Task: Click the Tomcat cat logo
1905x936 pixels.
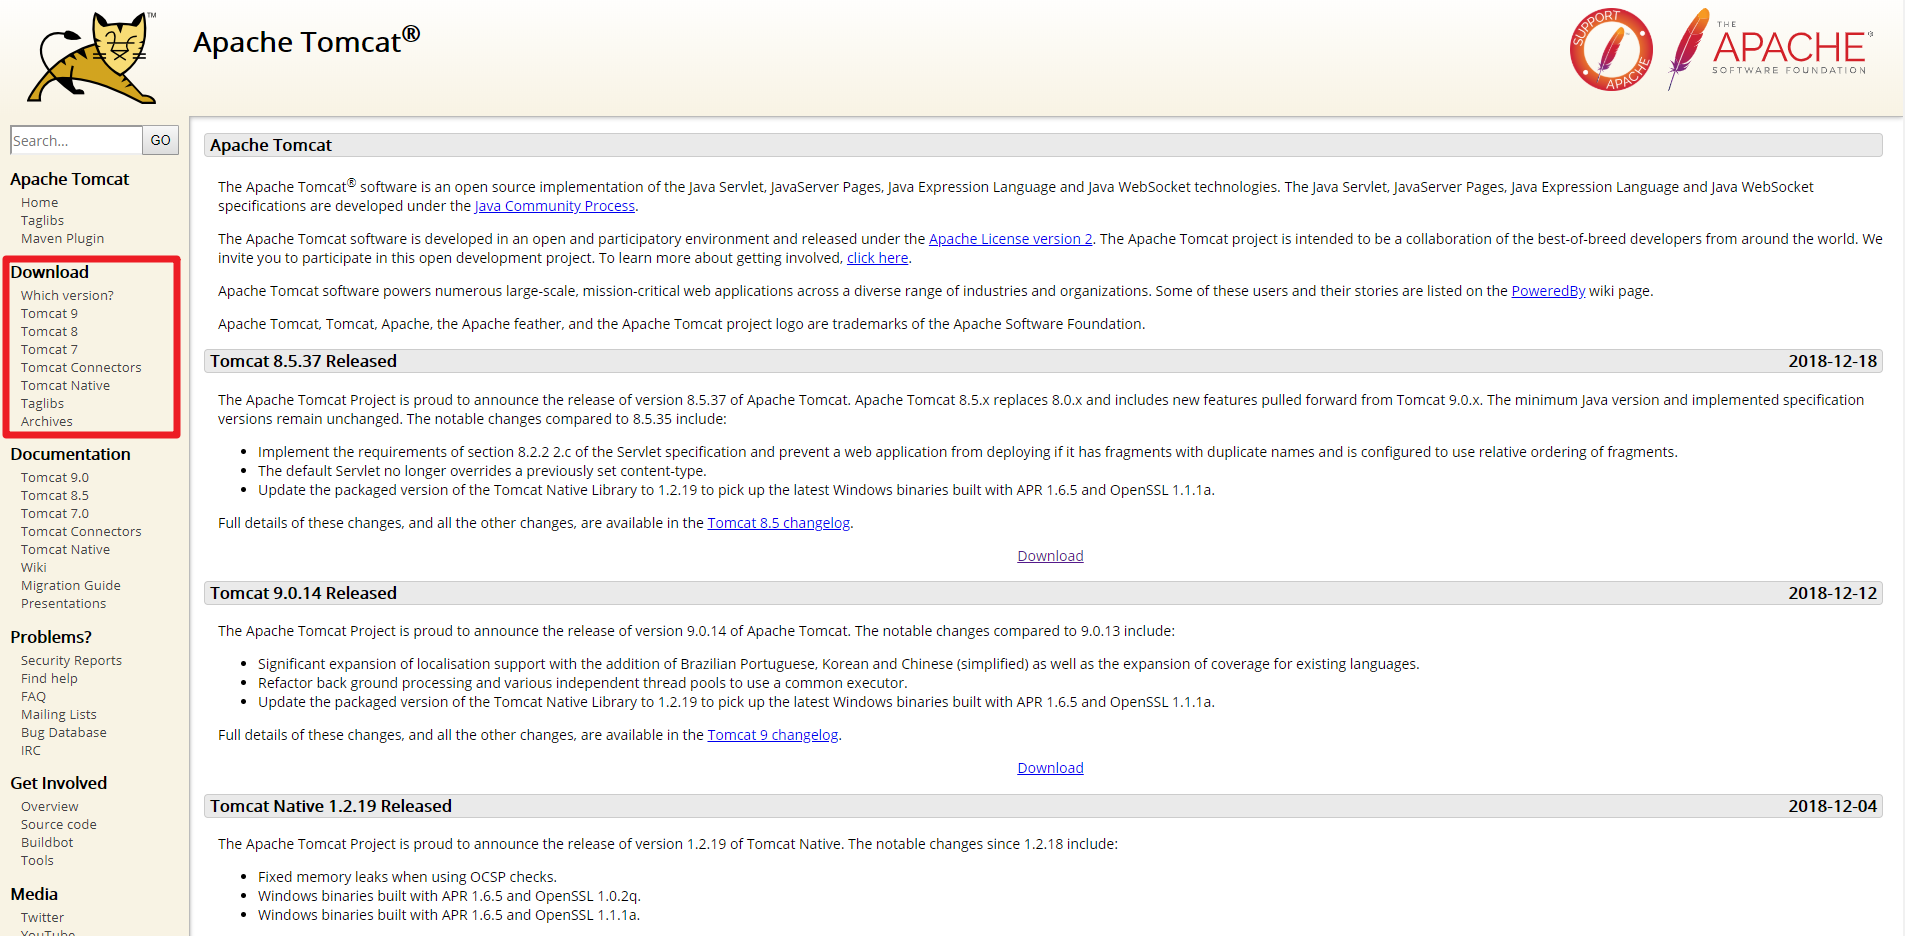Action: (x=92, y=57)
